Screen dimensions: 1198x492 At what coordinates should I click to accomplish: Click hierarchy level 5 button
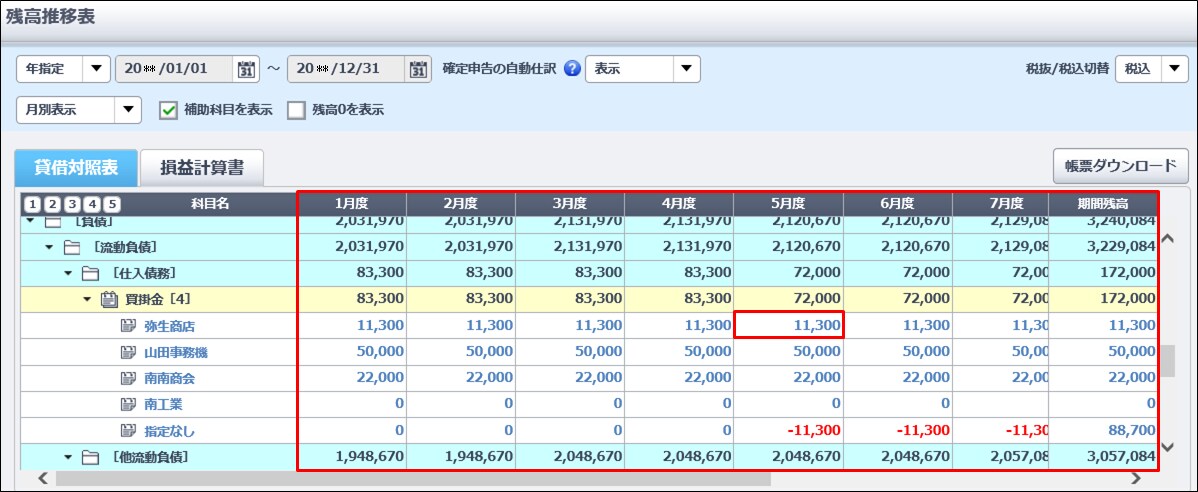pyautogui.click(x=112, y=205)
